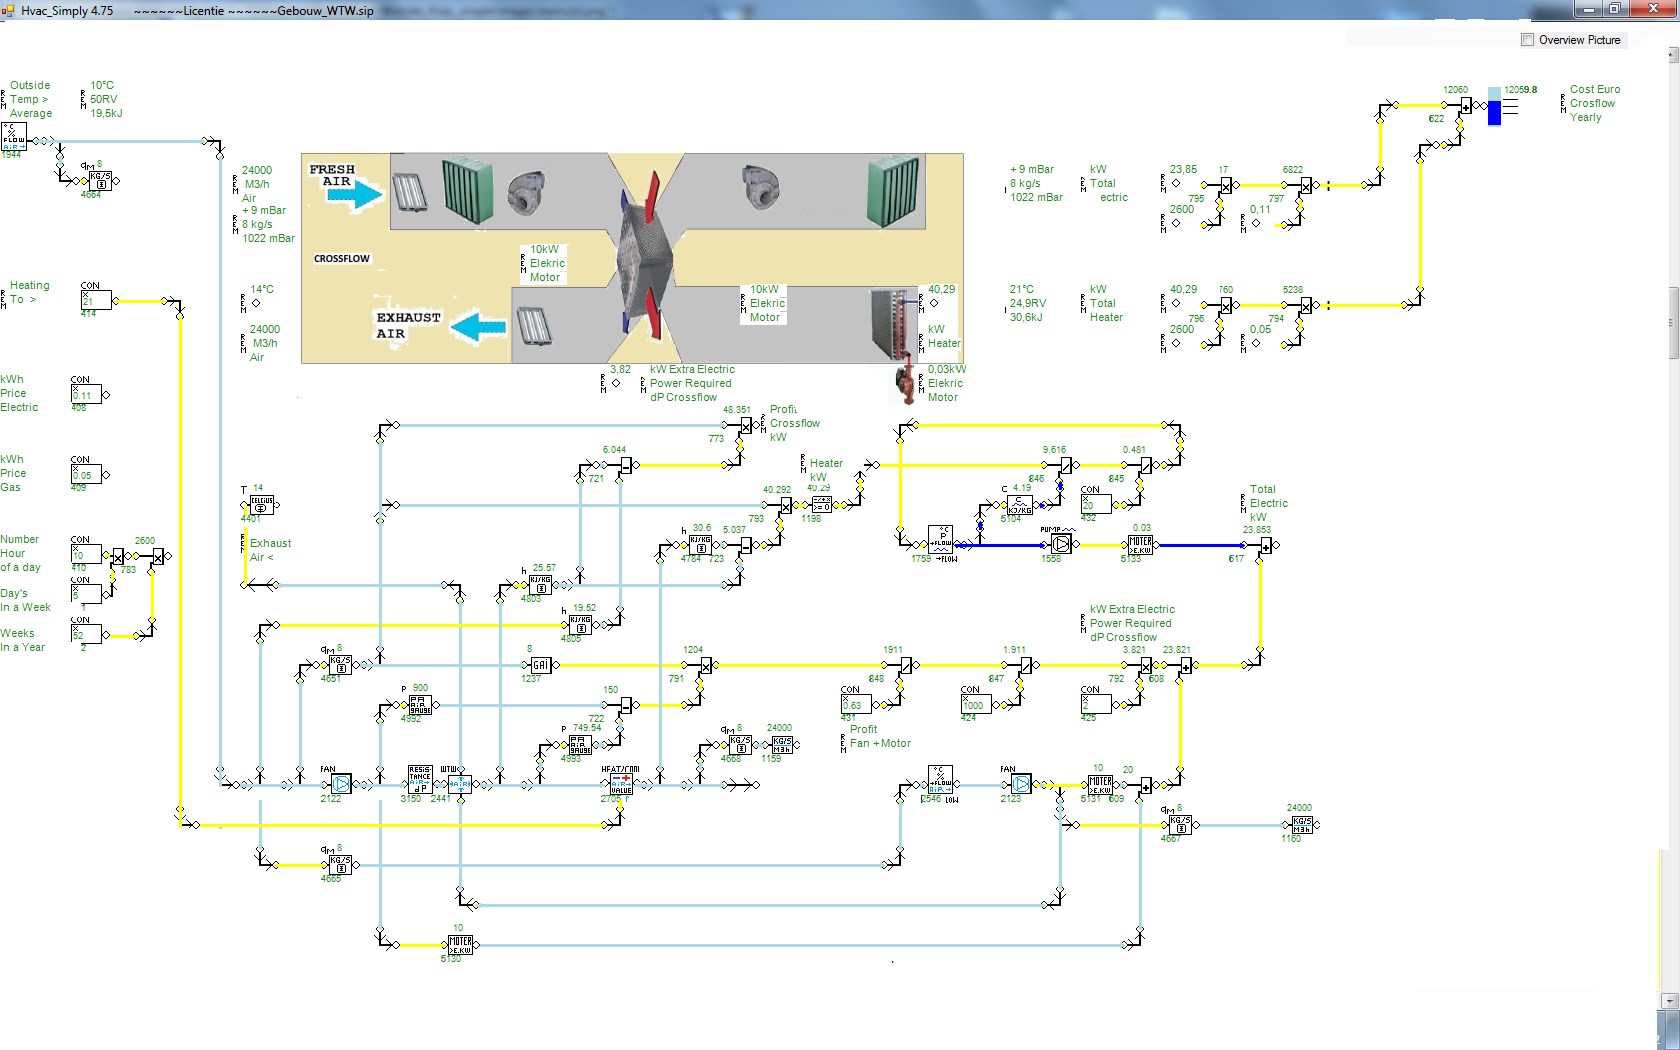Click the Heating To constant field 414
The width and height of the screenshot is (1680, 1050).
coord(96,300)
